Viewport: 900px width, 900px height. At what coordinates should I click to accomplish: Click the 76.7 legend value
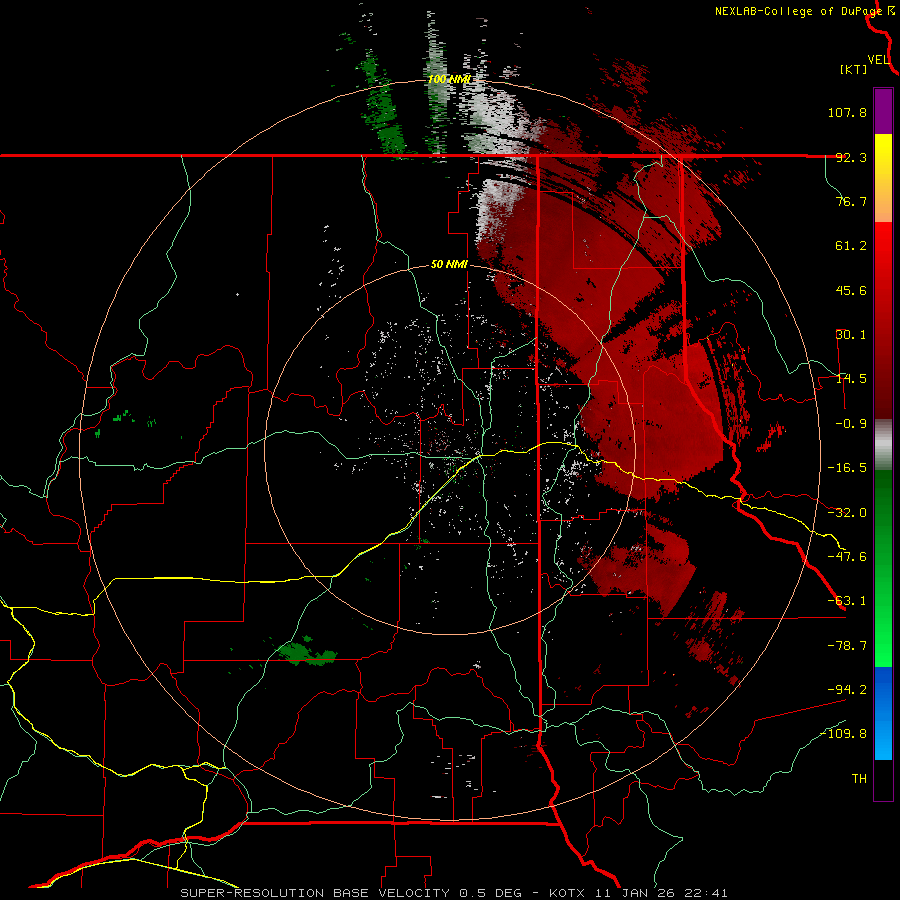851,201
